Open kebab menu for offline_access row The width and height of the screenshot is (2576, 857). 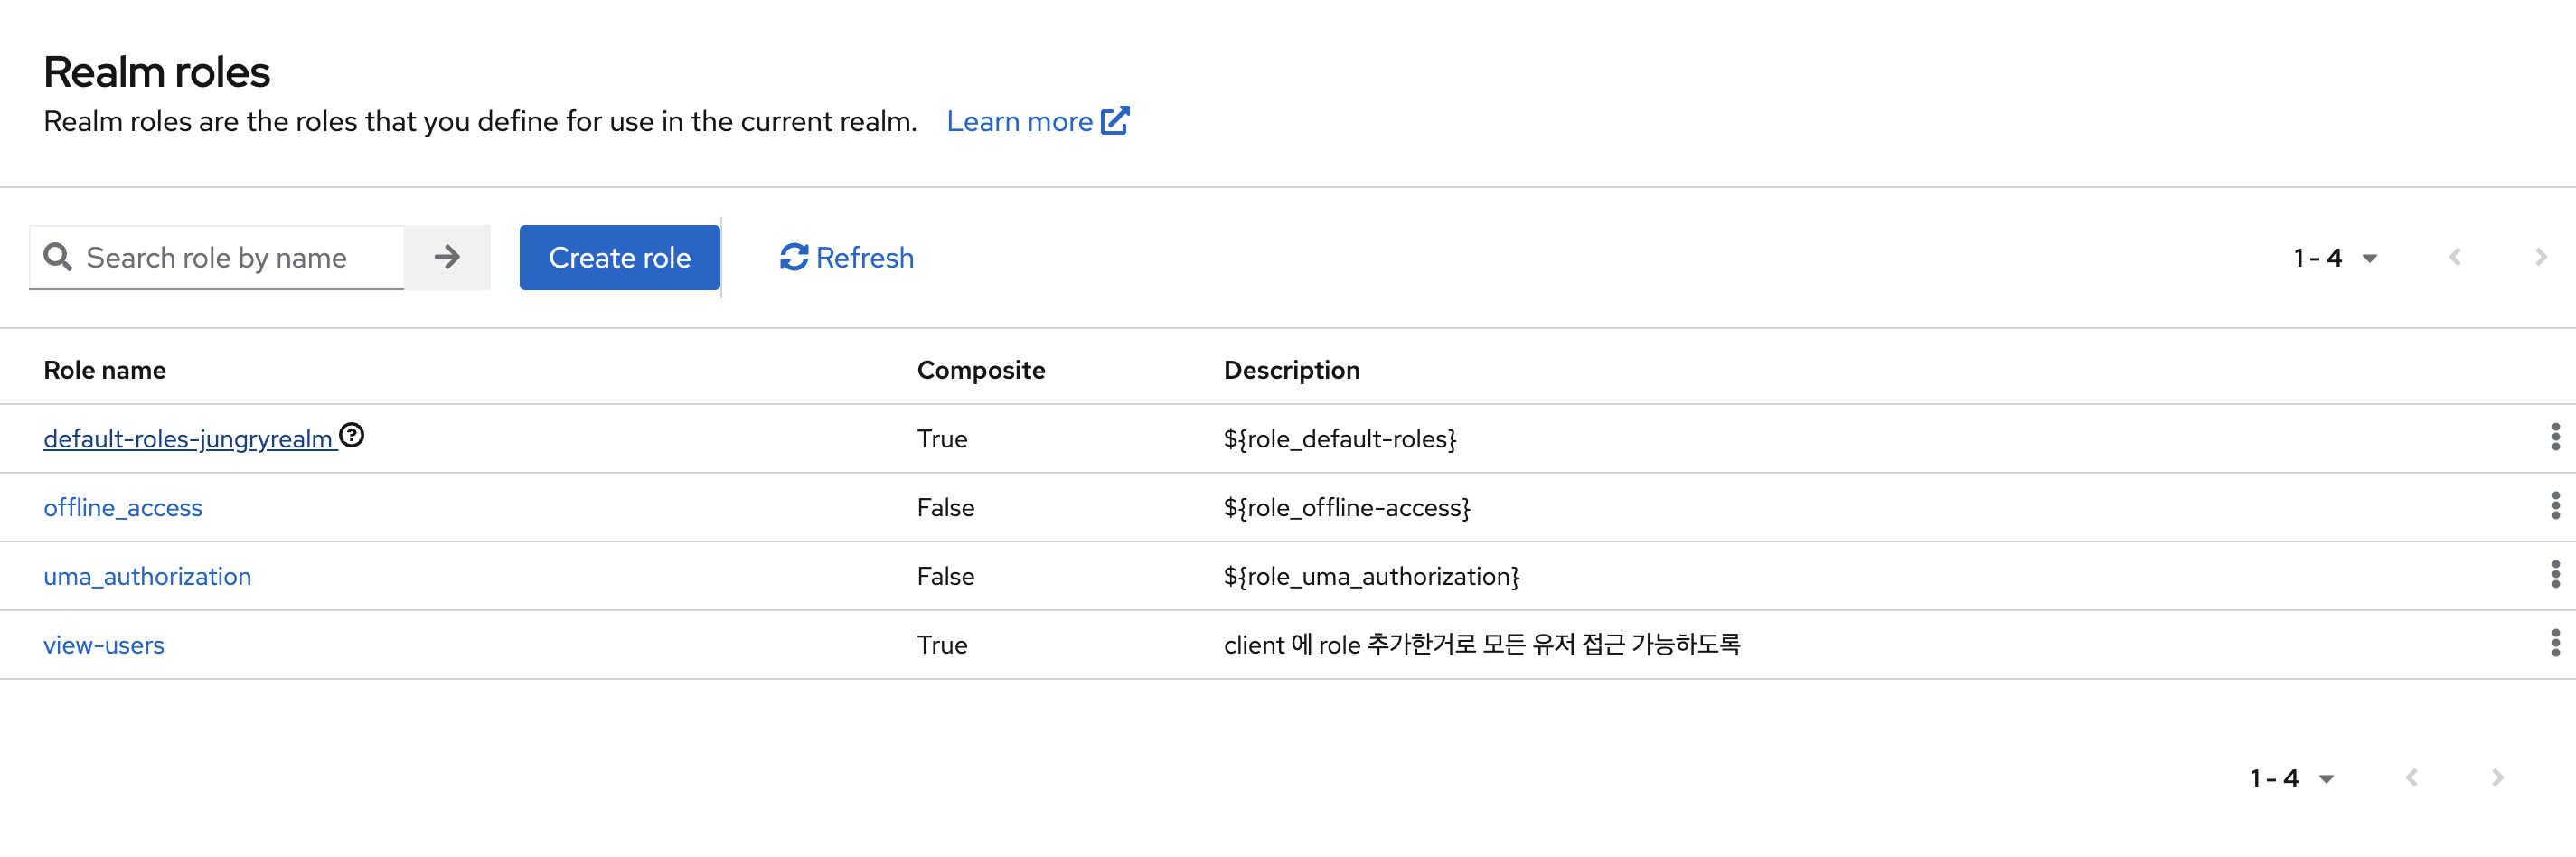coord(2555,506)
